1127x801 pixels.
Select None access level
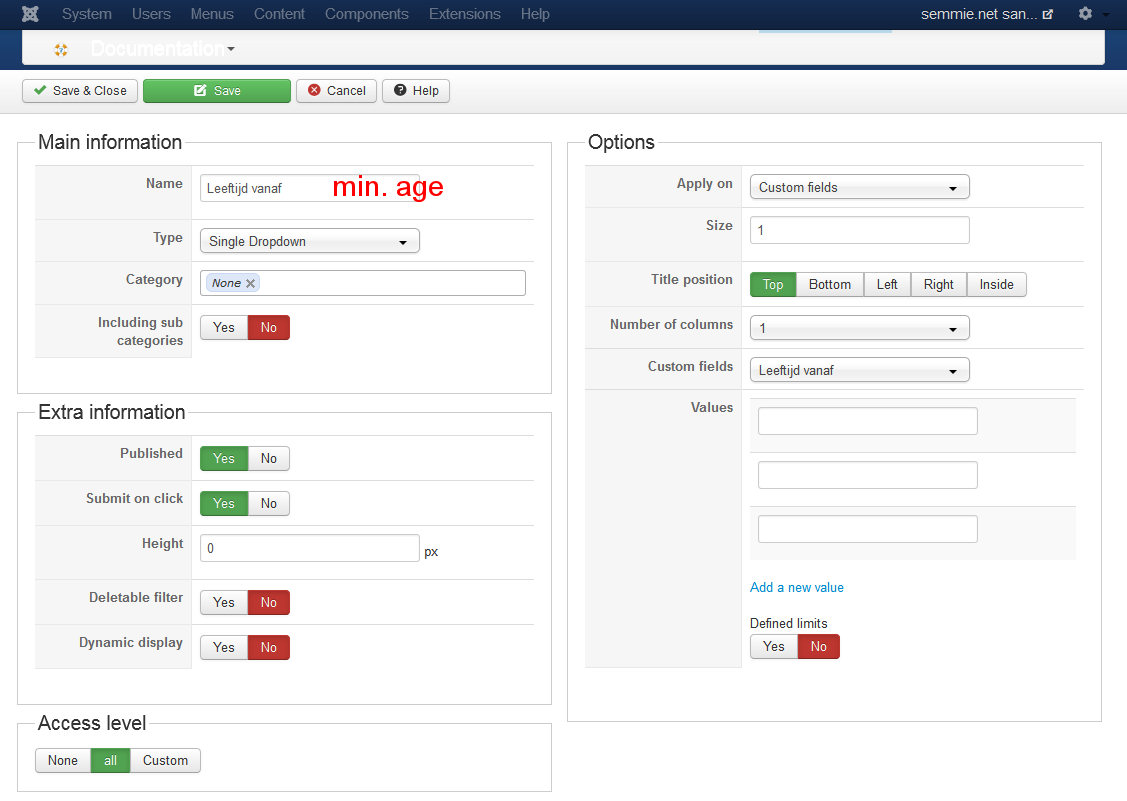[x=63, y=760]
